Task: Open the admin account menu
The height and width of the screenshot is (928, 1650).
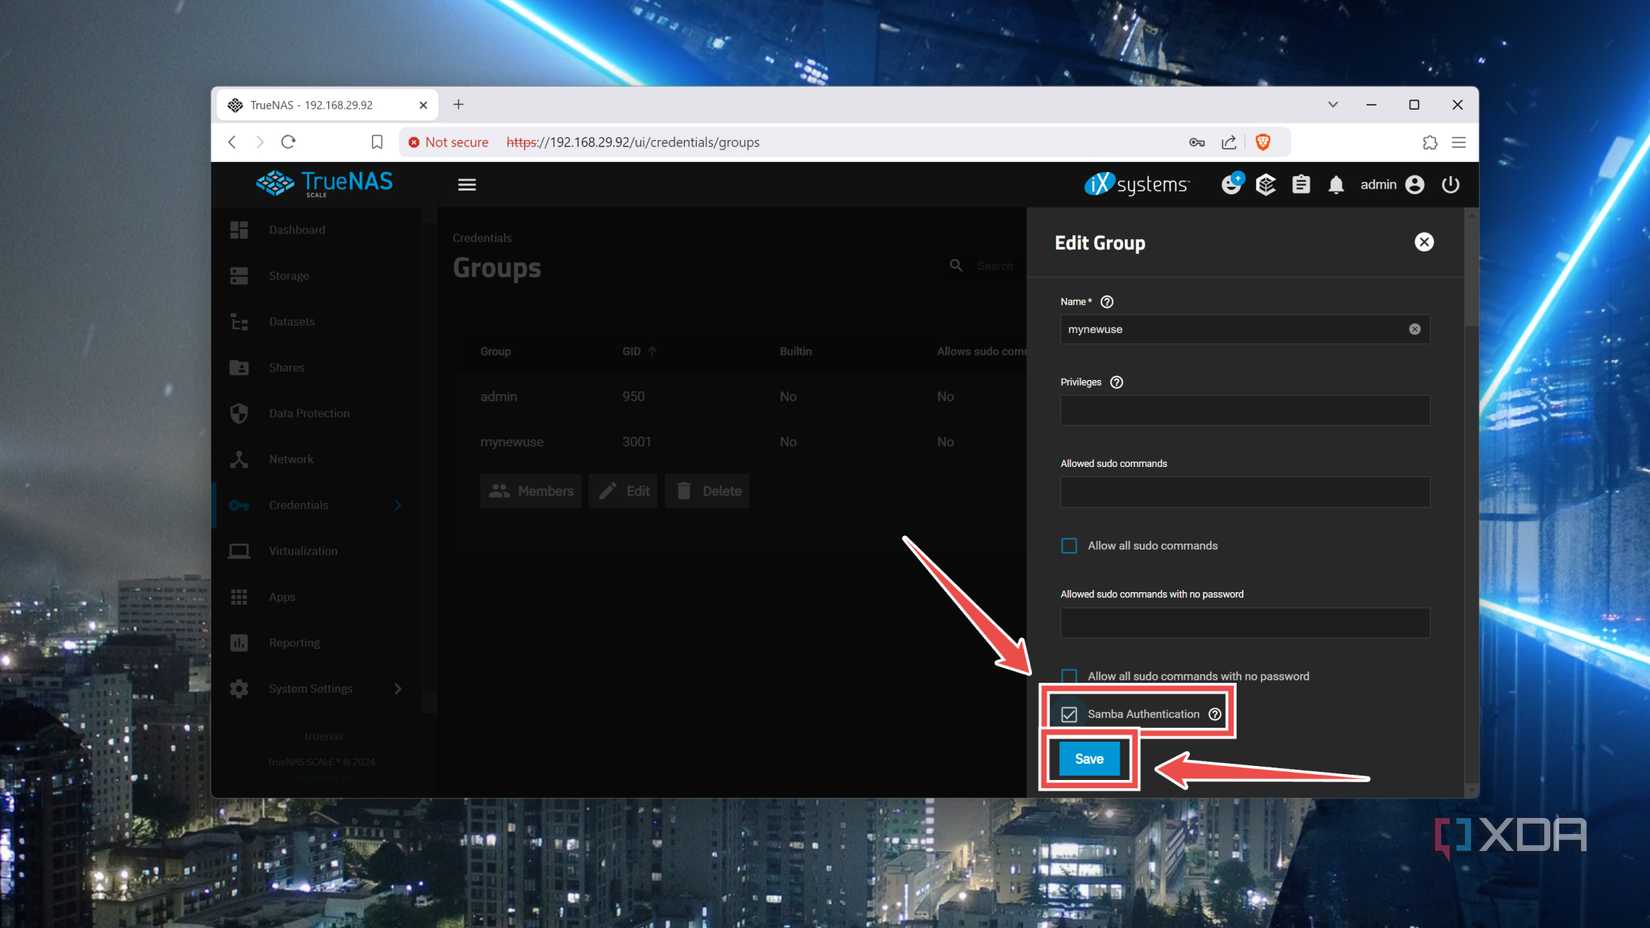Action: [x=1392, y=185]
